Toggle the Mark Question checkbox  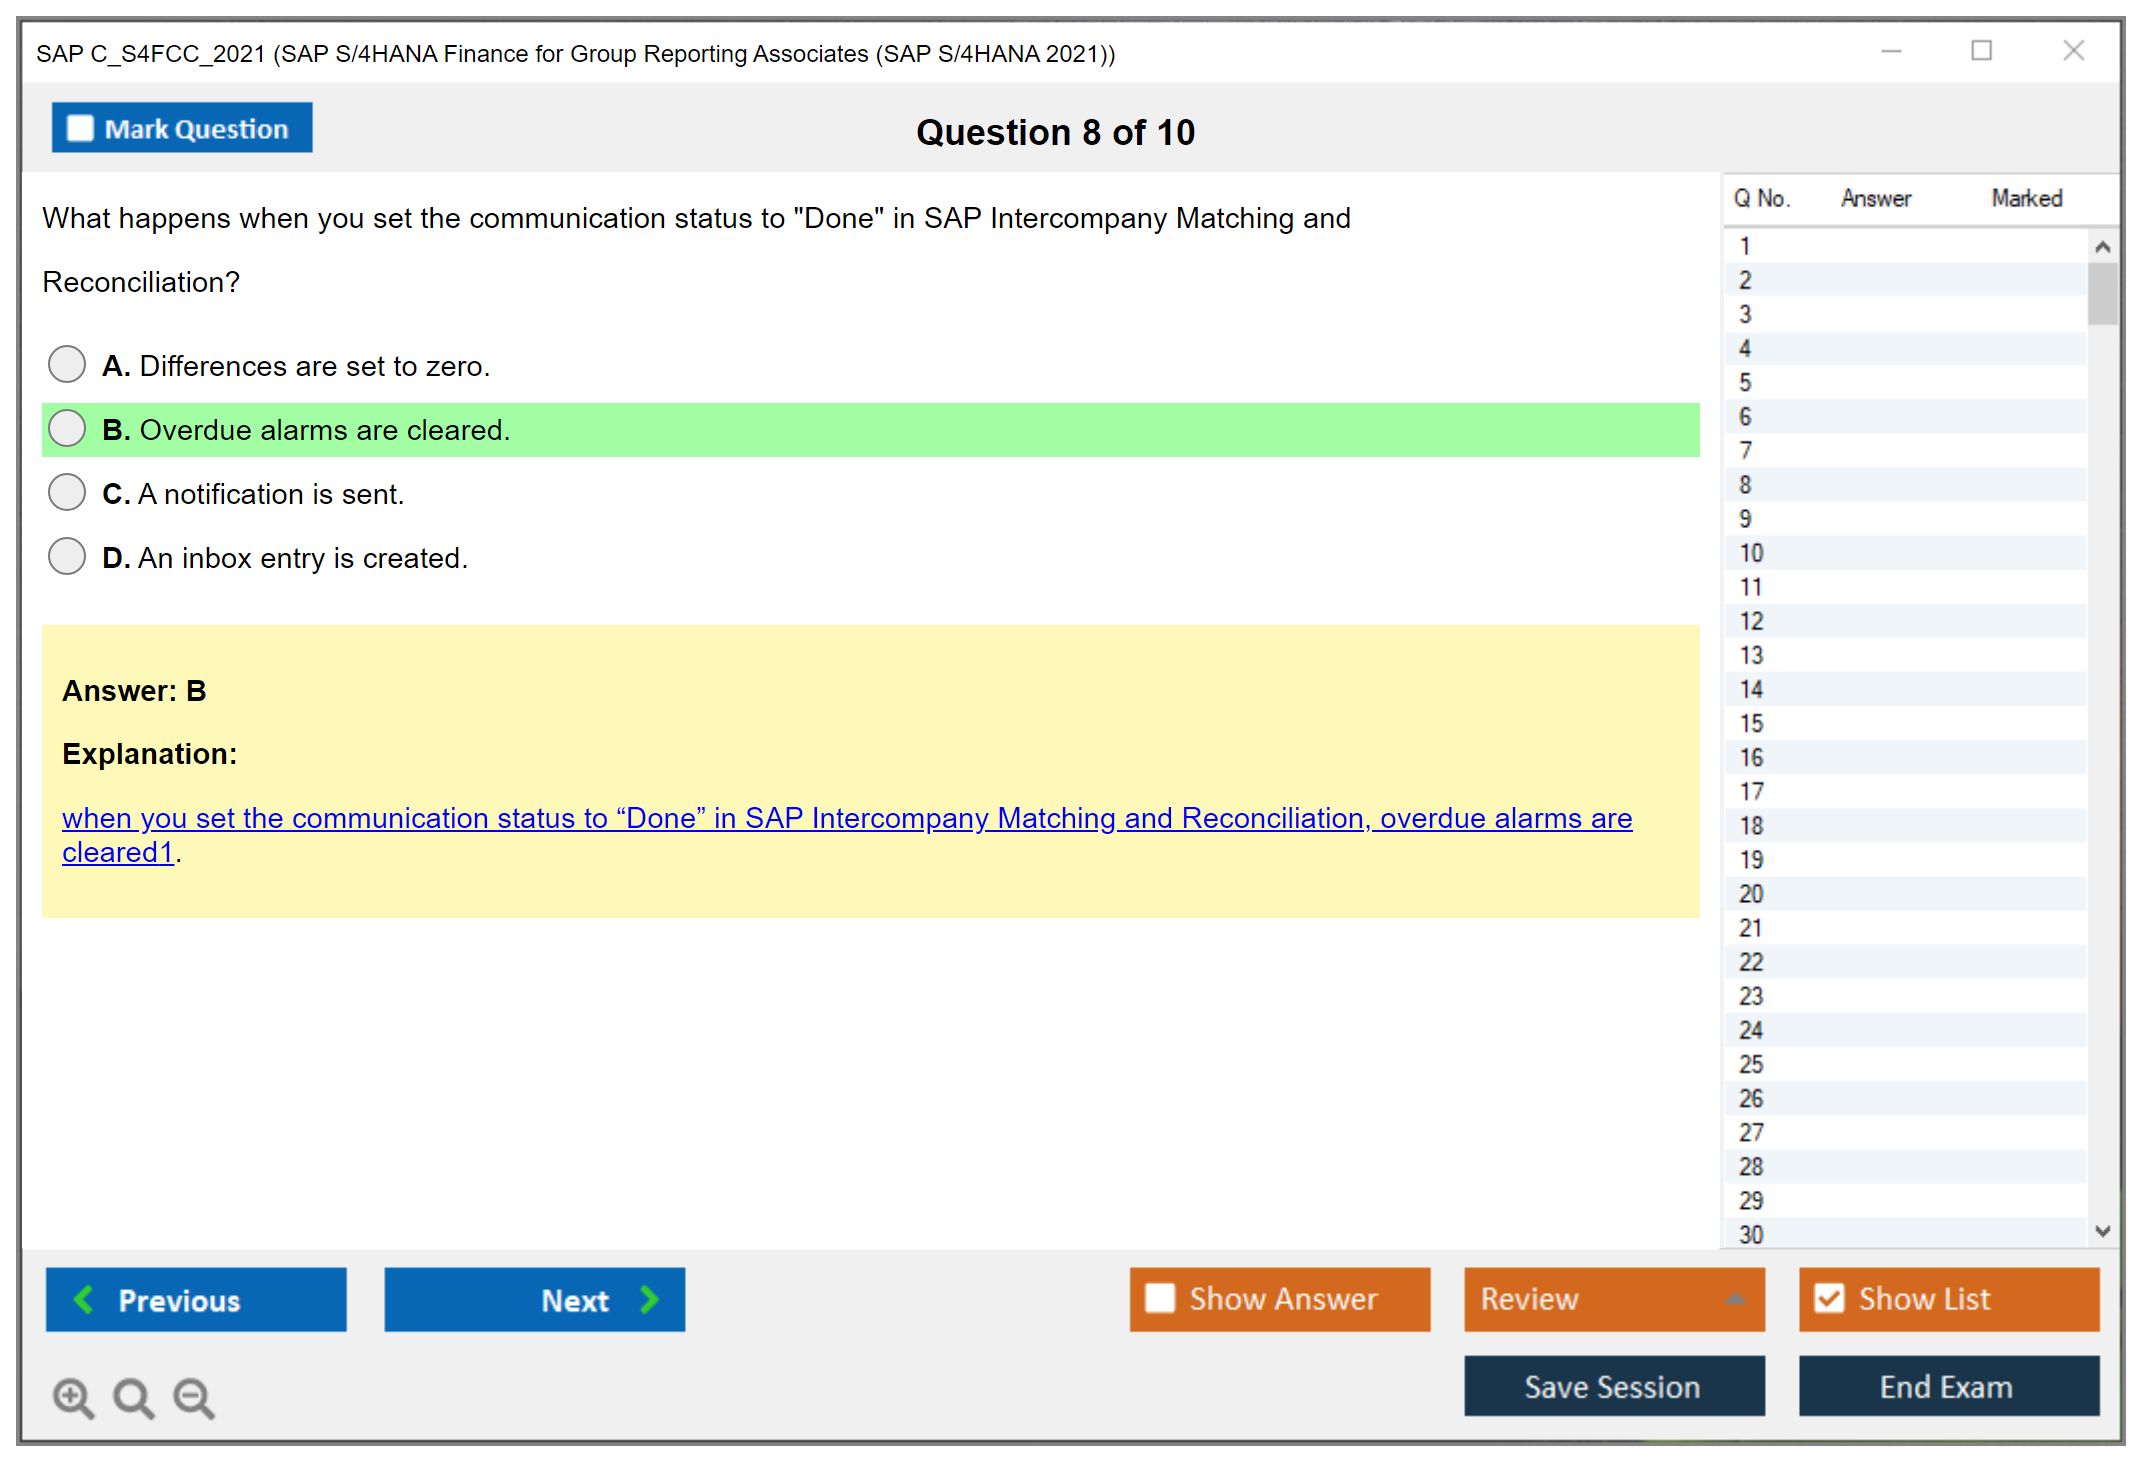click(80, 128)
